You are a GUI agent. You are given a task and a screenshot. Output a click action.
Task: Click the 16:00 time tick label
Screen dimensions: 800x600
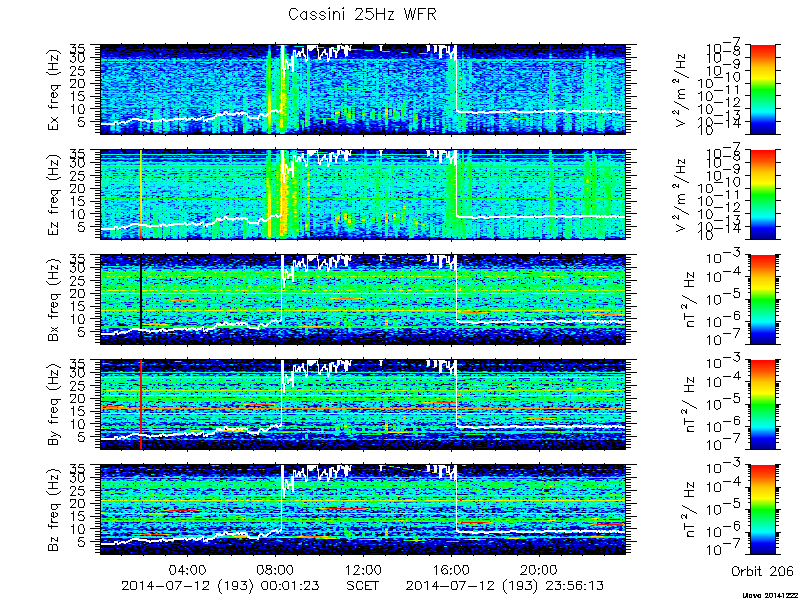(451, 569)
